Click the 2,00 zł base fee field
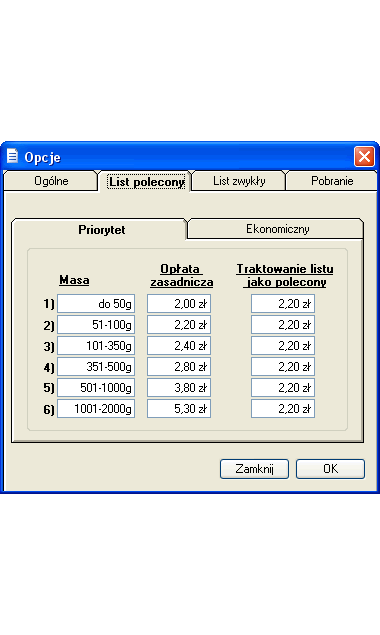380x635 pixels. point(179,304)
